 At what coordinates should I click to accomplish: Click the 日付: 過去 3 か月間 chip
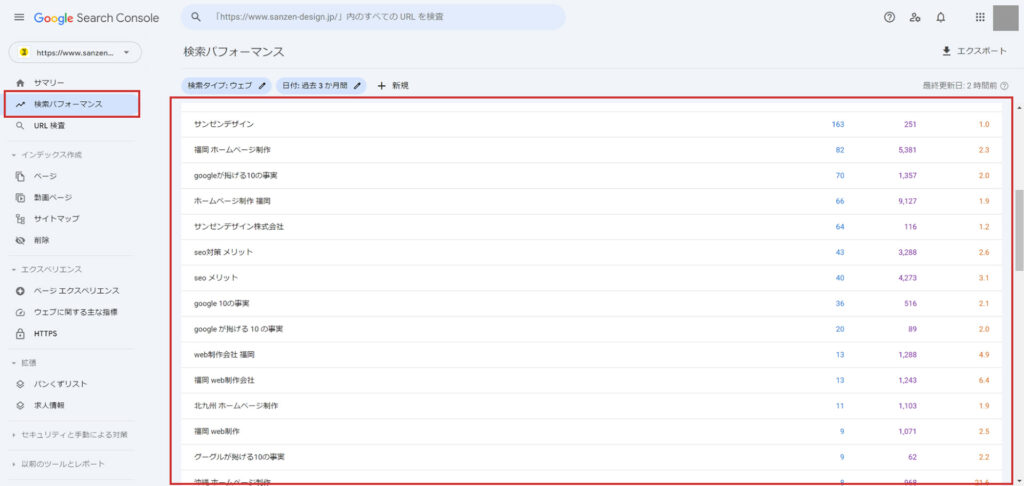click(x=321, y=86)
